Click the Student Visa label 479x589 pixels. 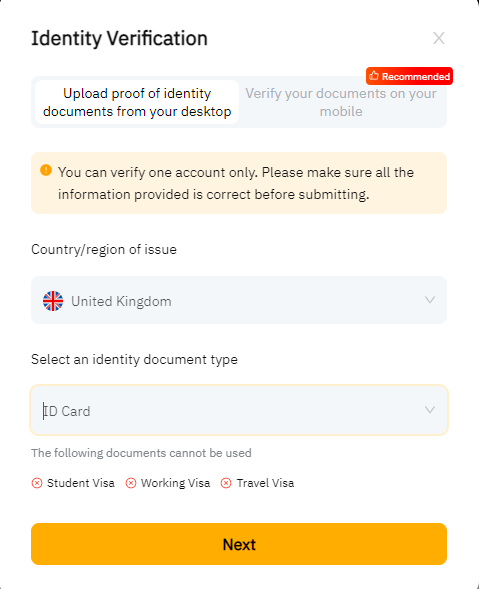pyautogui.click(x=81, y=483)
